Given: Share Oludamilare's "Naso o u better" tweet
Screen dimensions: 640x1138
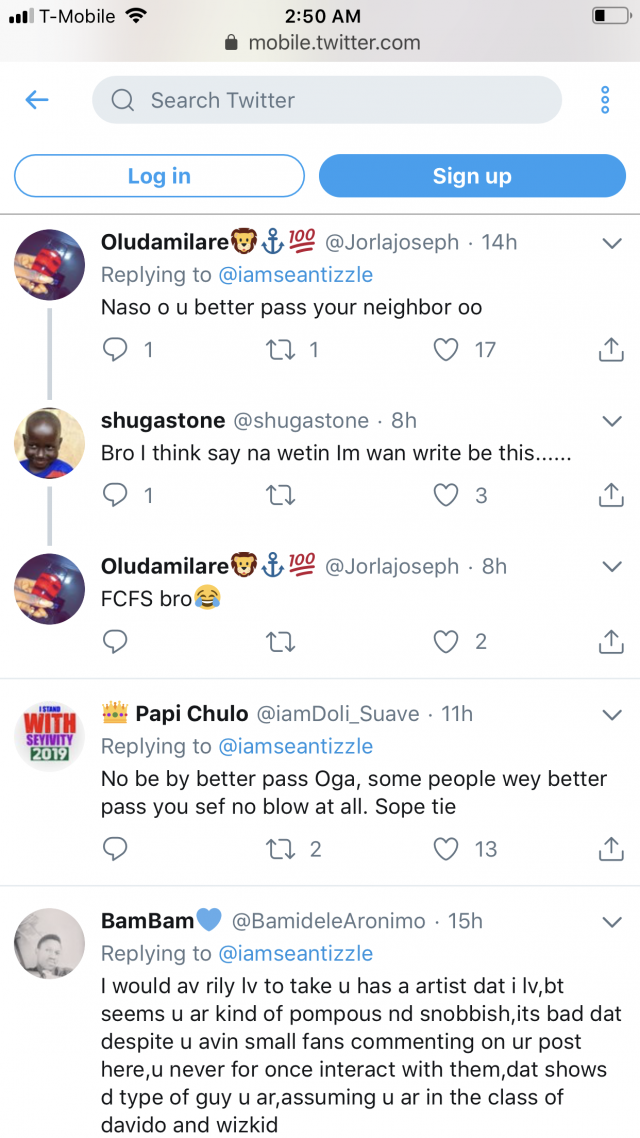Looking at the screenshot, I should point(610,349).
